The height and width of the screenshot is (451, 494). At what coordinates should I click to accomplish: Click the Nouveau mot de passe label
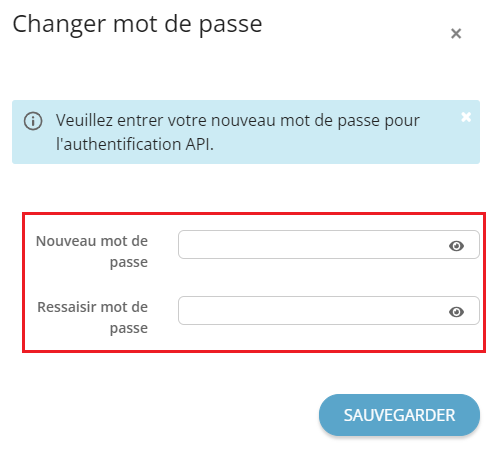coord(92,251)
